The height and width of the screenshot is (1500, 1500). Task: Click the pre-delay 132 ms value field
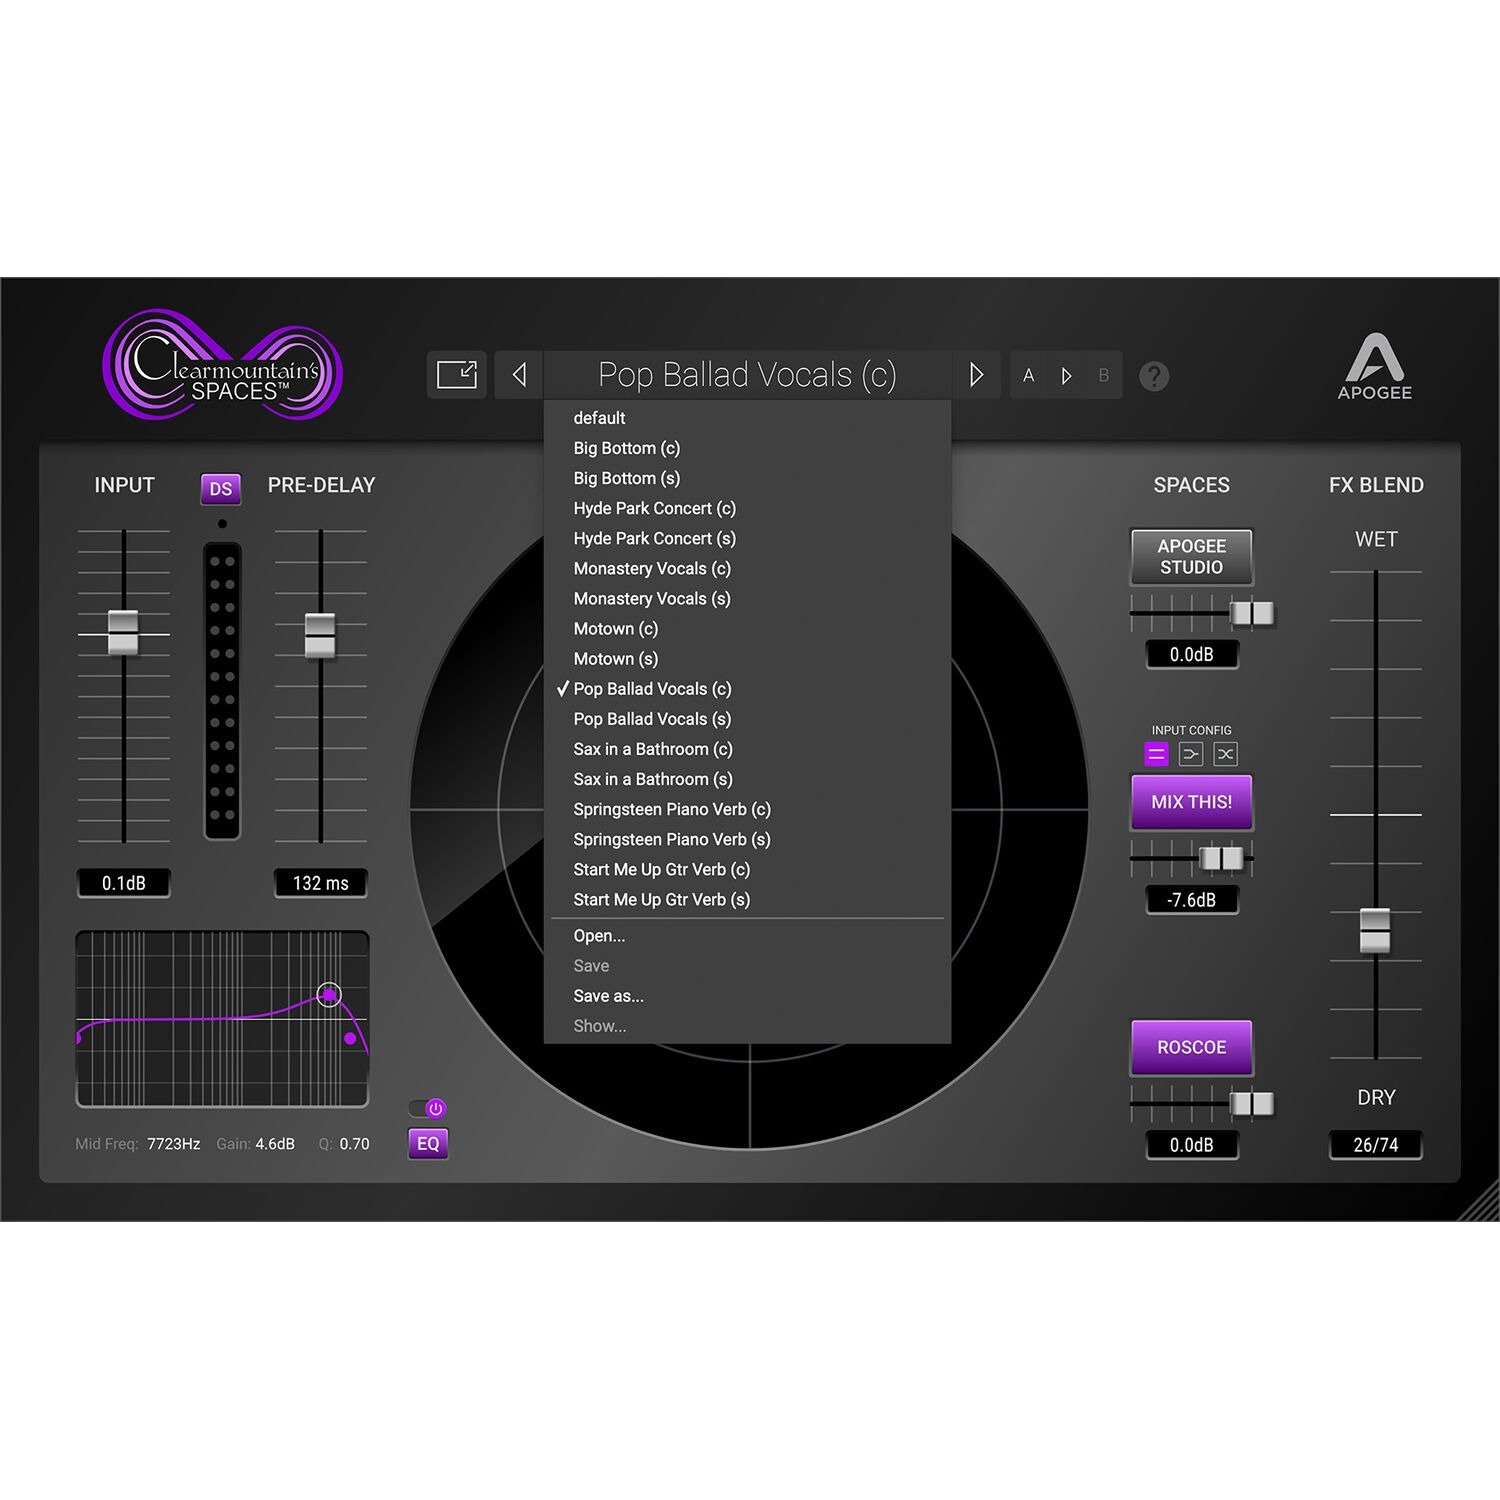point(321,883)
